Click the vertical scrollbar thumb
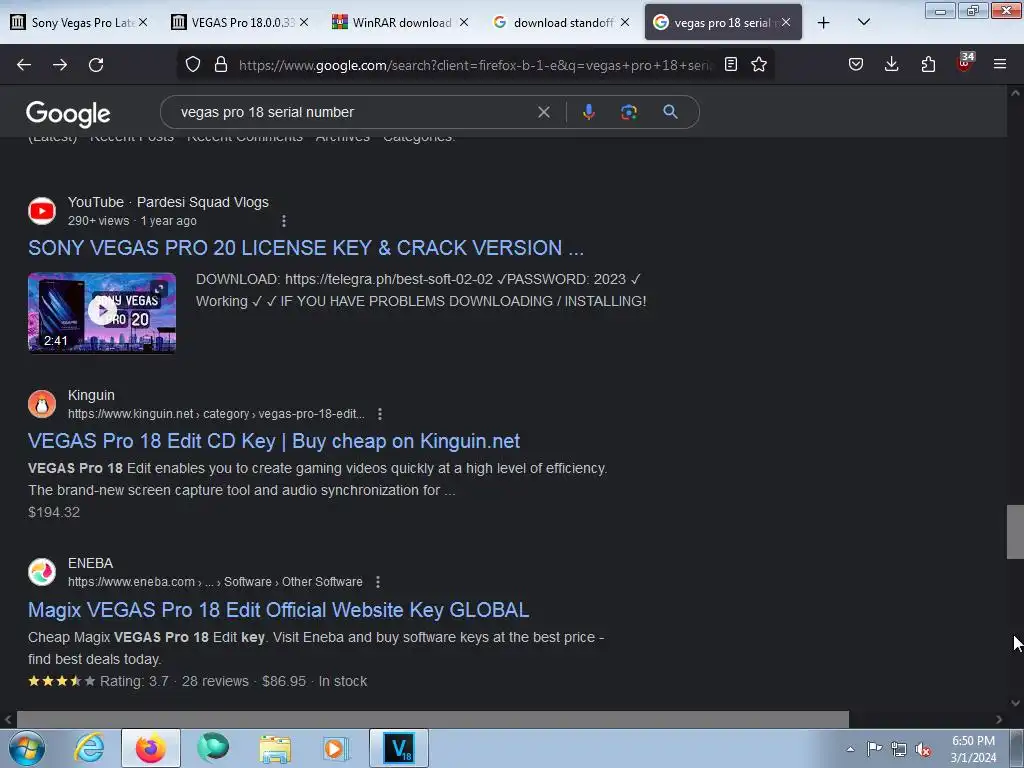Screen dimensions: 1024x768 coord(1015,532)
